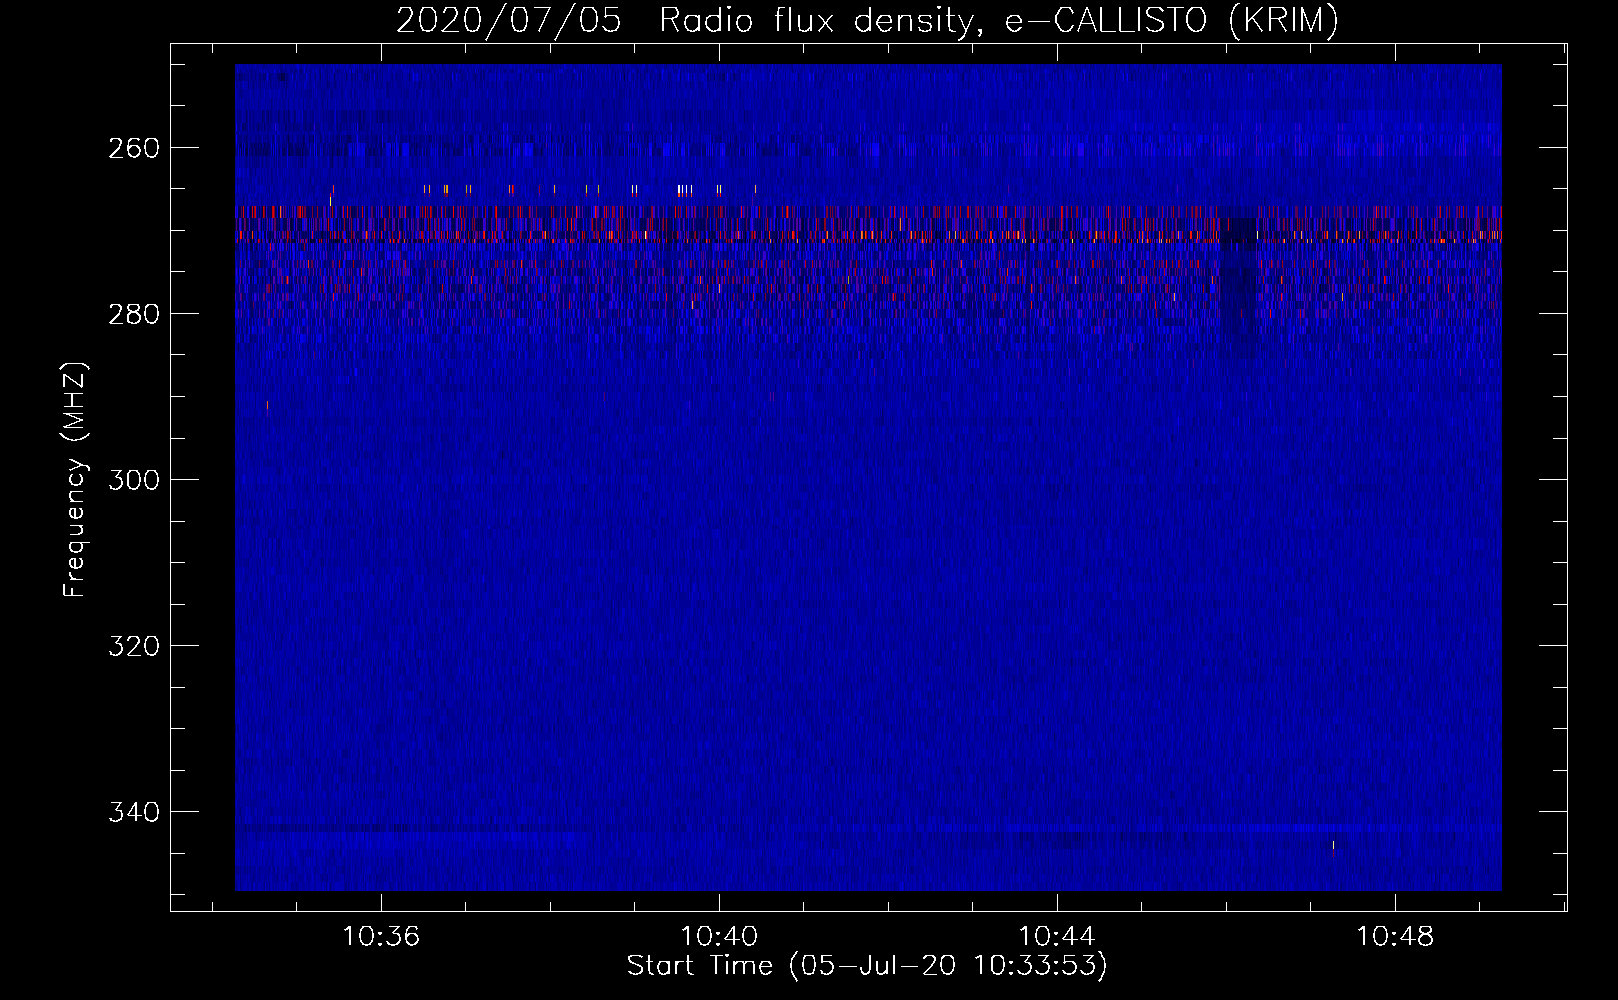The image size is (1618, 1000).
Task: Click the 'Frequency (MHZ)' axis label
Action: [x=75, y=480]
